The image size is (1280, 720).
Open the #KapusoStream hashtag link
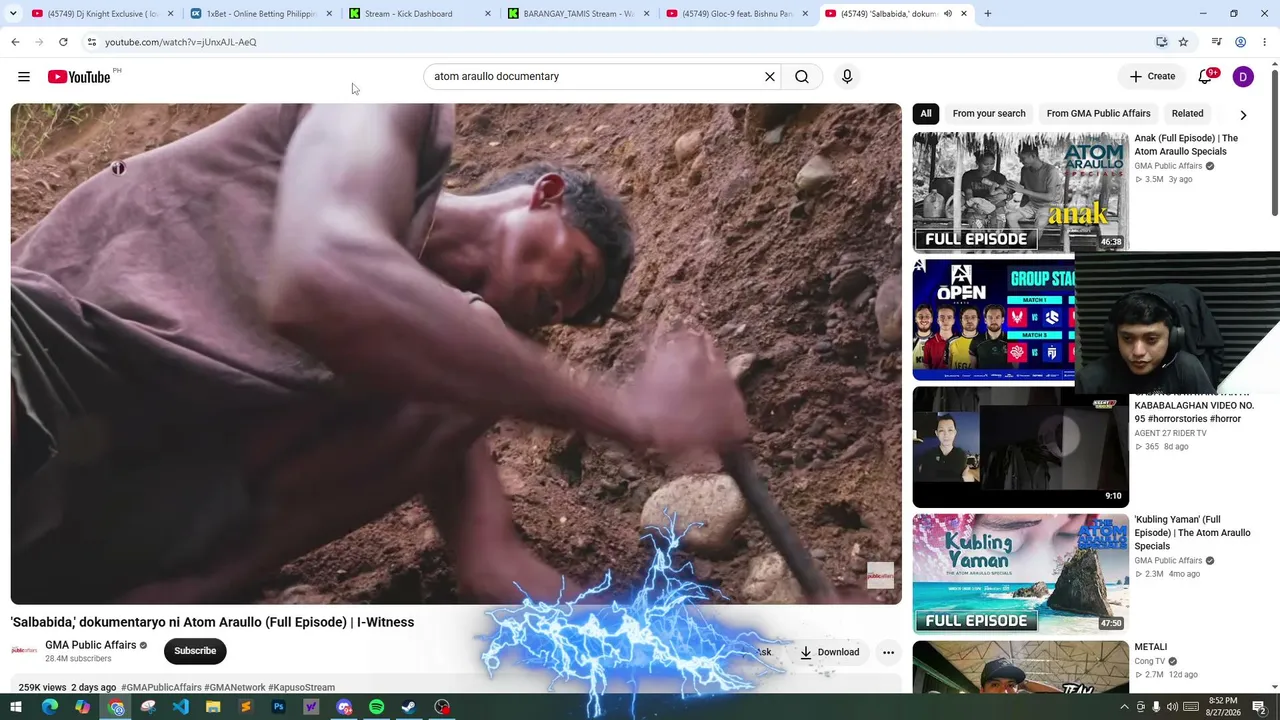click(301, 688)
